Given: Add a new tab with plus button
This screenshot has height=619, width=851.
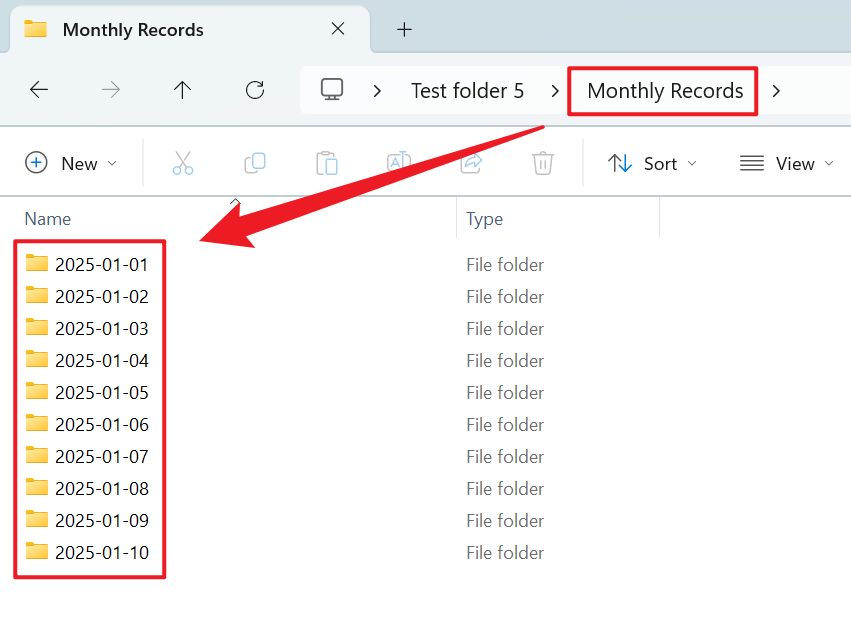Looking at the screenshot, I should pyautogui.click(x=404, y=29).
